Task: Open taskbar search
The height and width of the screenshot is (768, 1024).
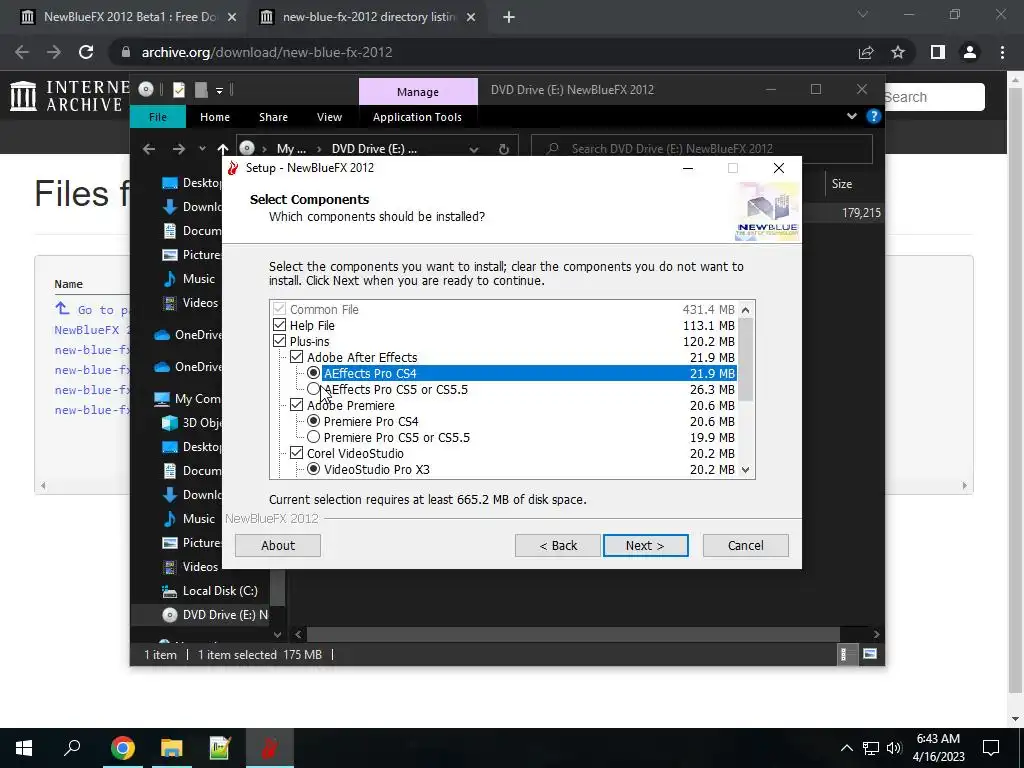Action: click(72, 748)
